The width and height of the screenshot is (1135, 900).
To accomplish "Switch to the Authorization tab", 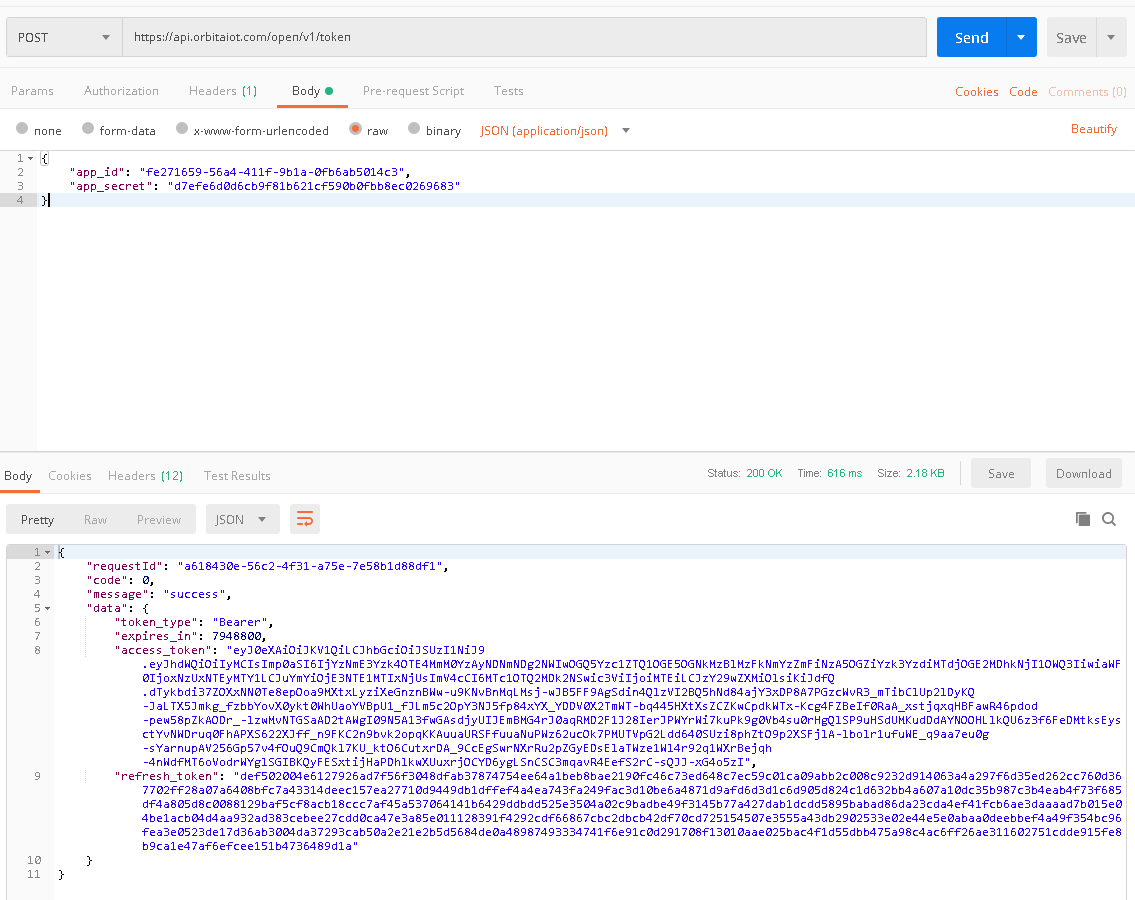I will point(121,91).
